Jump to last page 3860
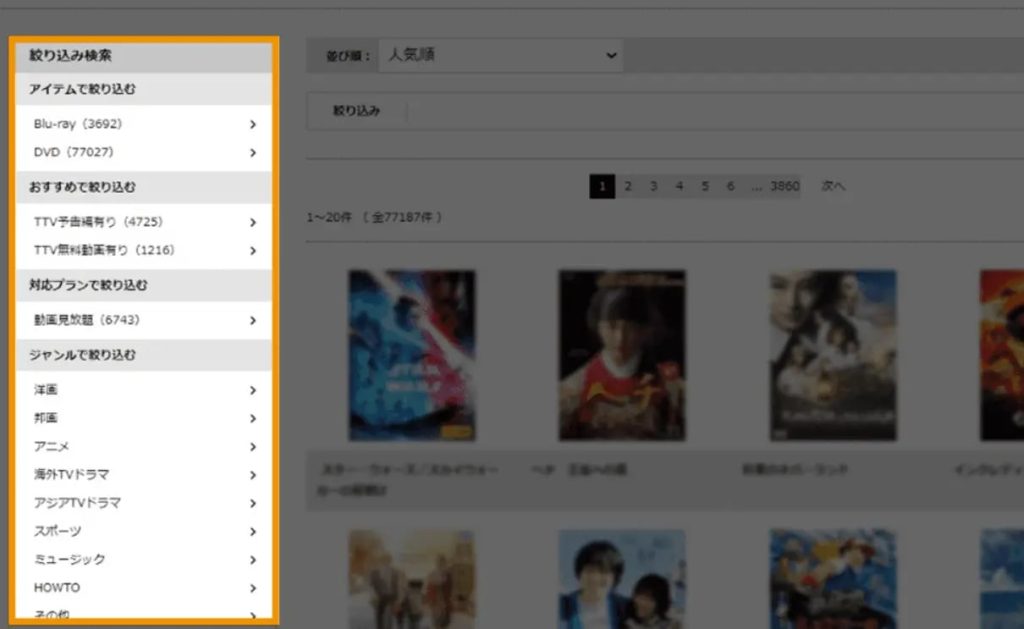 tap(784, 186)
